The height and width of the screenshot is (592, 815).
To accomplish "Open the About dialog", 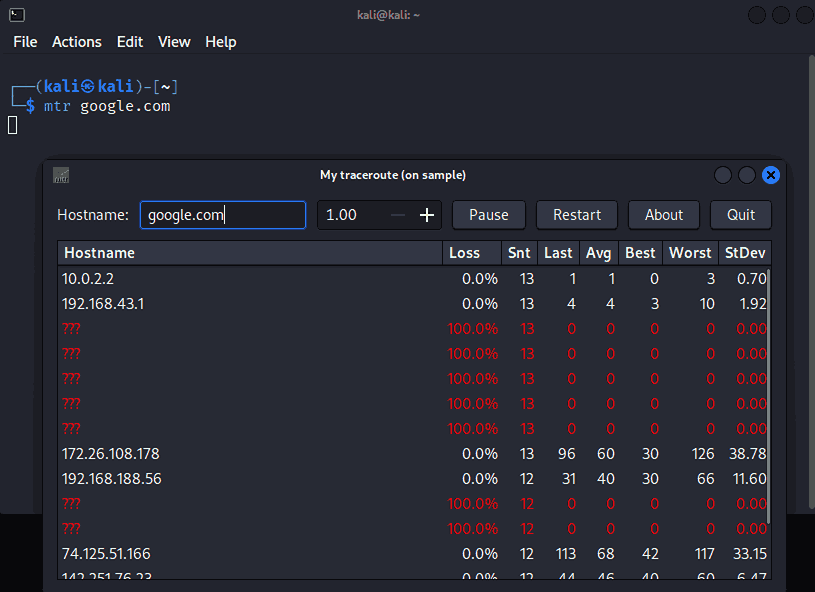I will [664, 215].
